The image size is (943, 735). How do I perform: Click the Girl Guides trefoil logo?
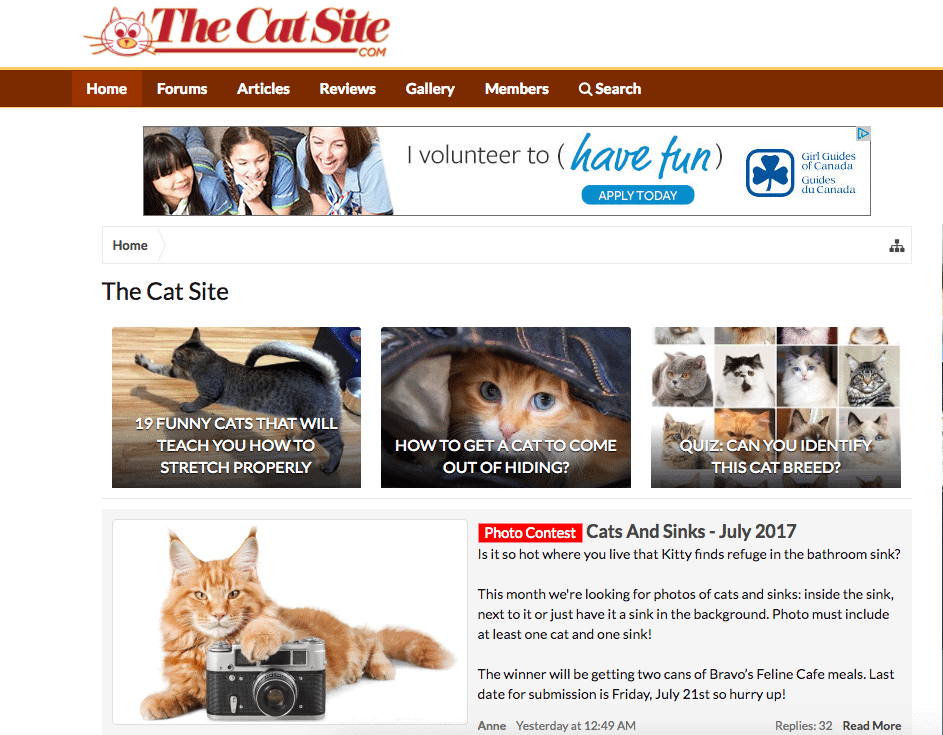point(770,173)
